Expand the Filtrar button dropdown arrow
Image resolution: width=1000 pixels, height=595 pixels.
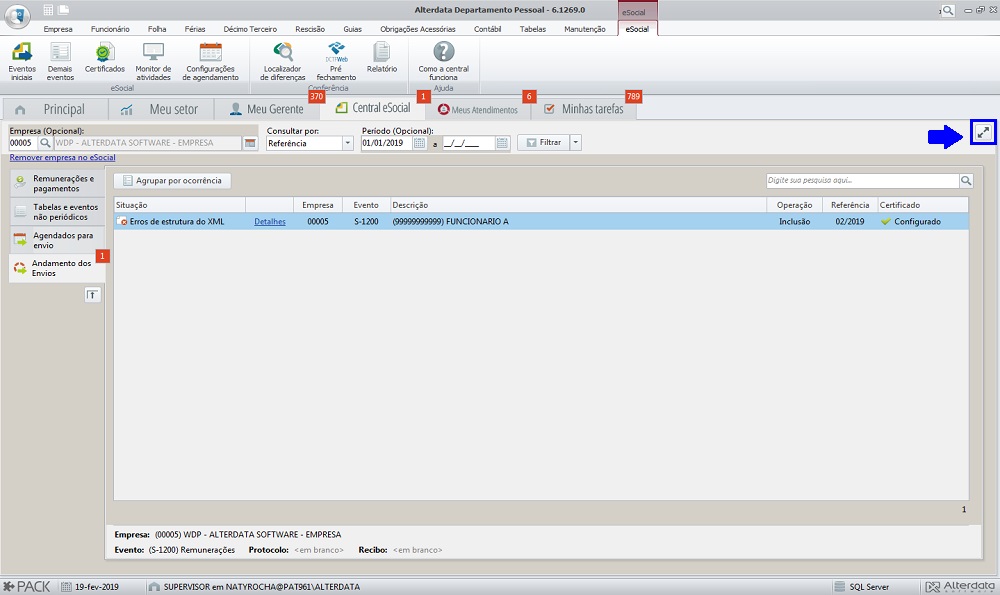coord(575,142)
